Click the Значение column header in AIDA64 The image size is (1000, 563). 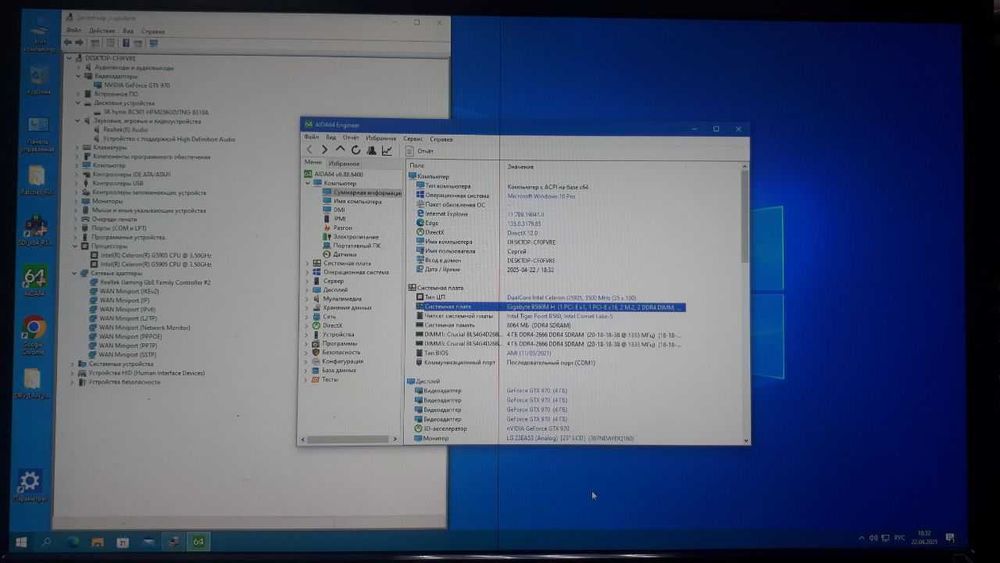520,167
